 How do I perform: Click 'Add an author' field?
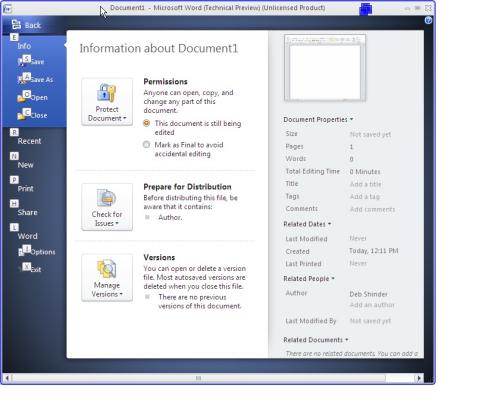[372, 305]
